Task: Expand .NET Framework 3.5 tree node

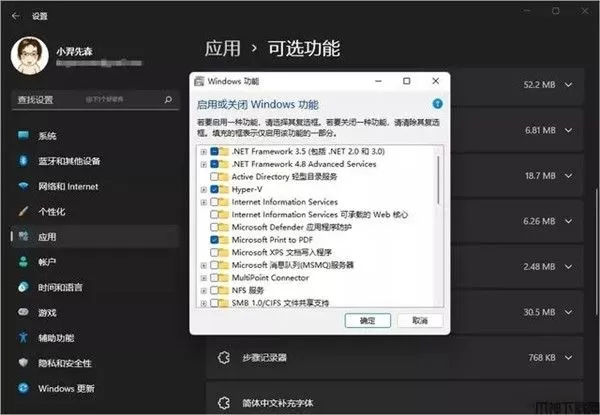Action: (x=204, y=152)
